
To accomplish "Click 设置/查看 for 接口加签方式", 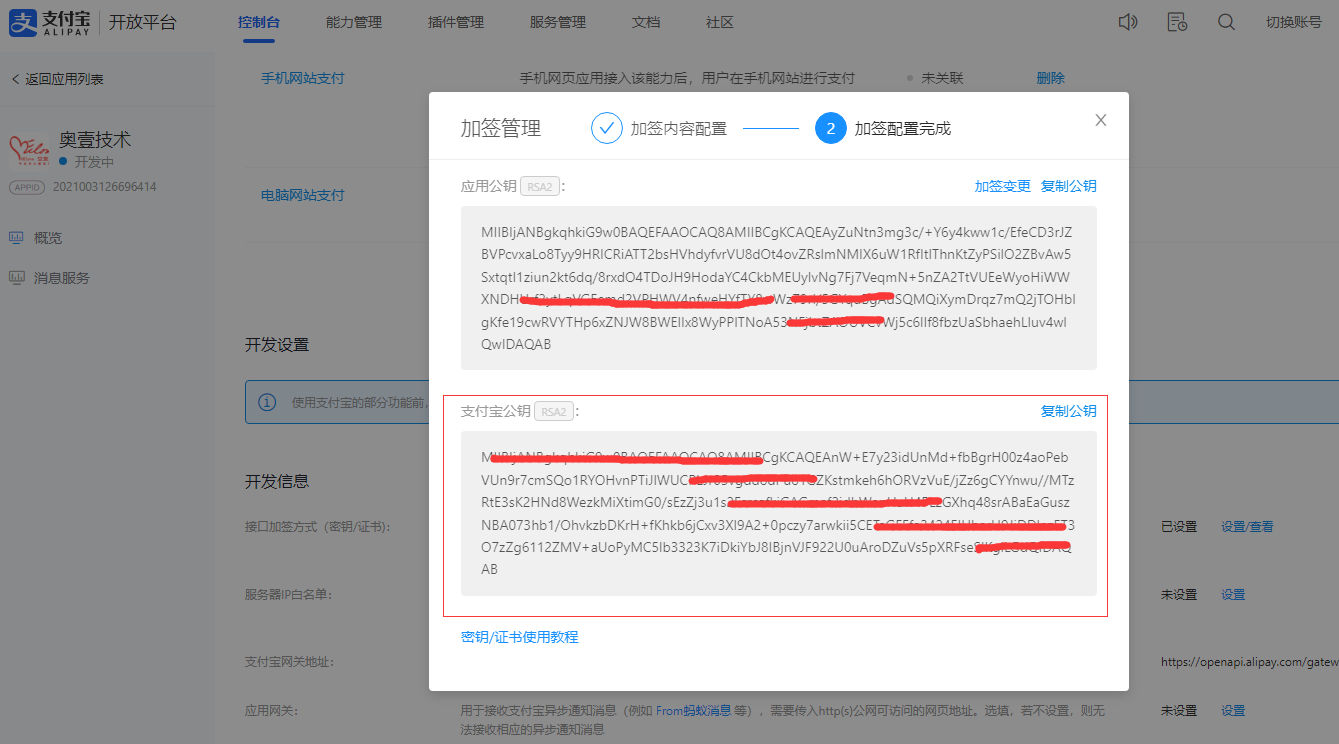I will click(x=1248, y=526).
